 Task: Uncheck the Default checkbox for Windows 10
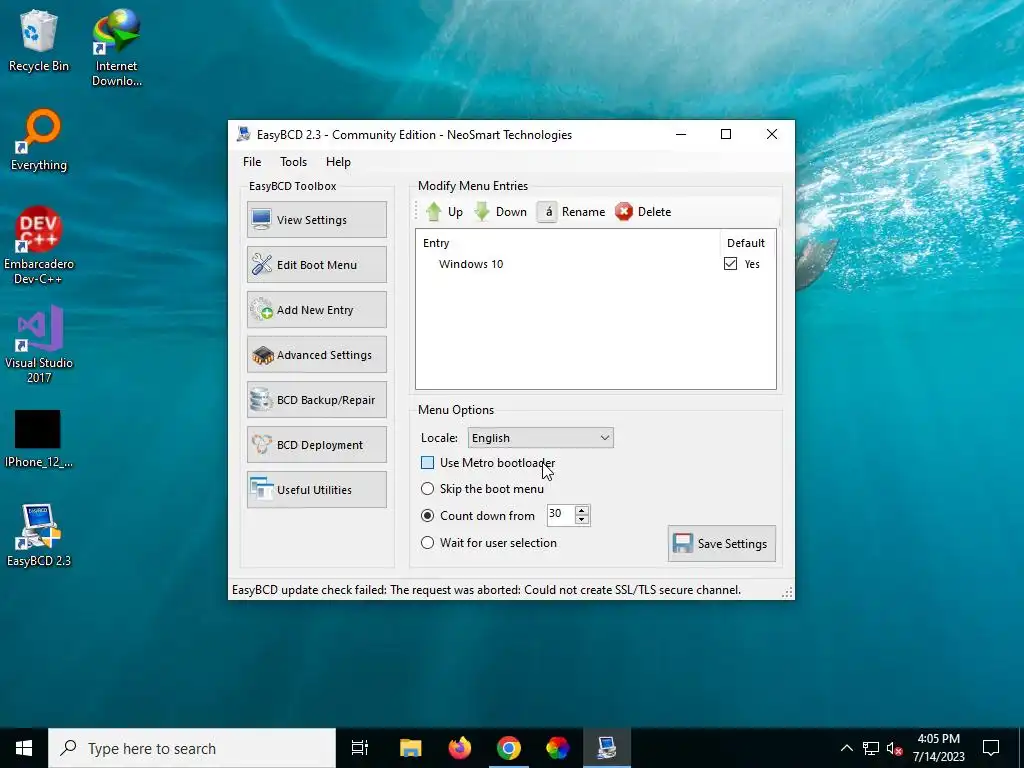point(730,264)
